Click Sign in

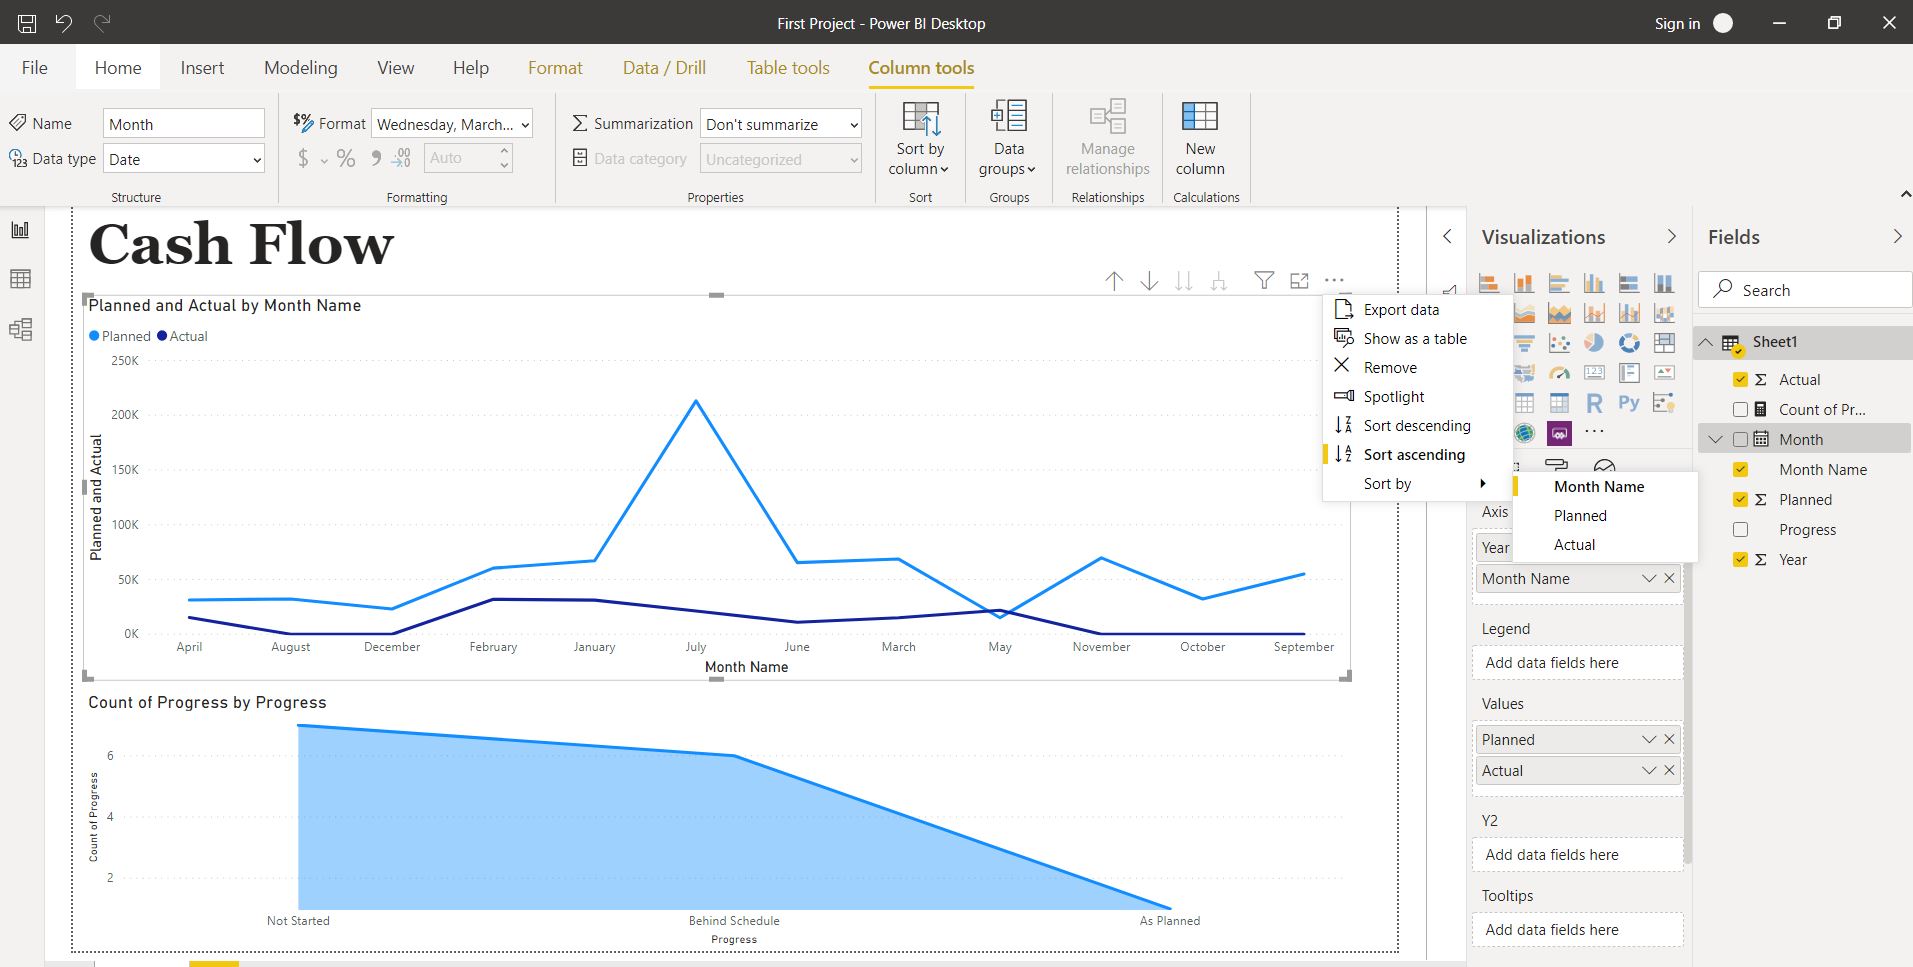pos(1677,23)
